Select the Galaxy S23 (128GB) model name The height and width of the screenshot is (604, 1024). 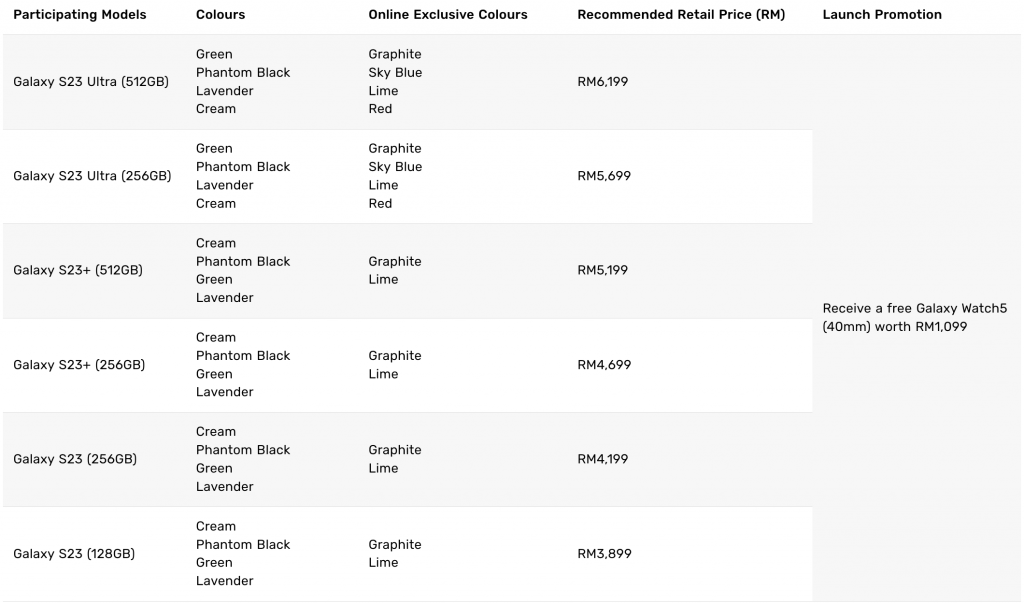74,554
